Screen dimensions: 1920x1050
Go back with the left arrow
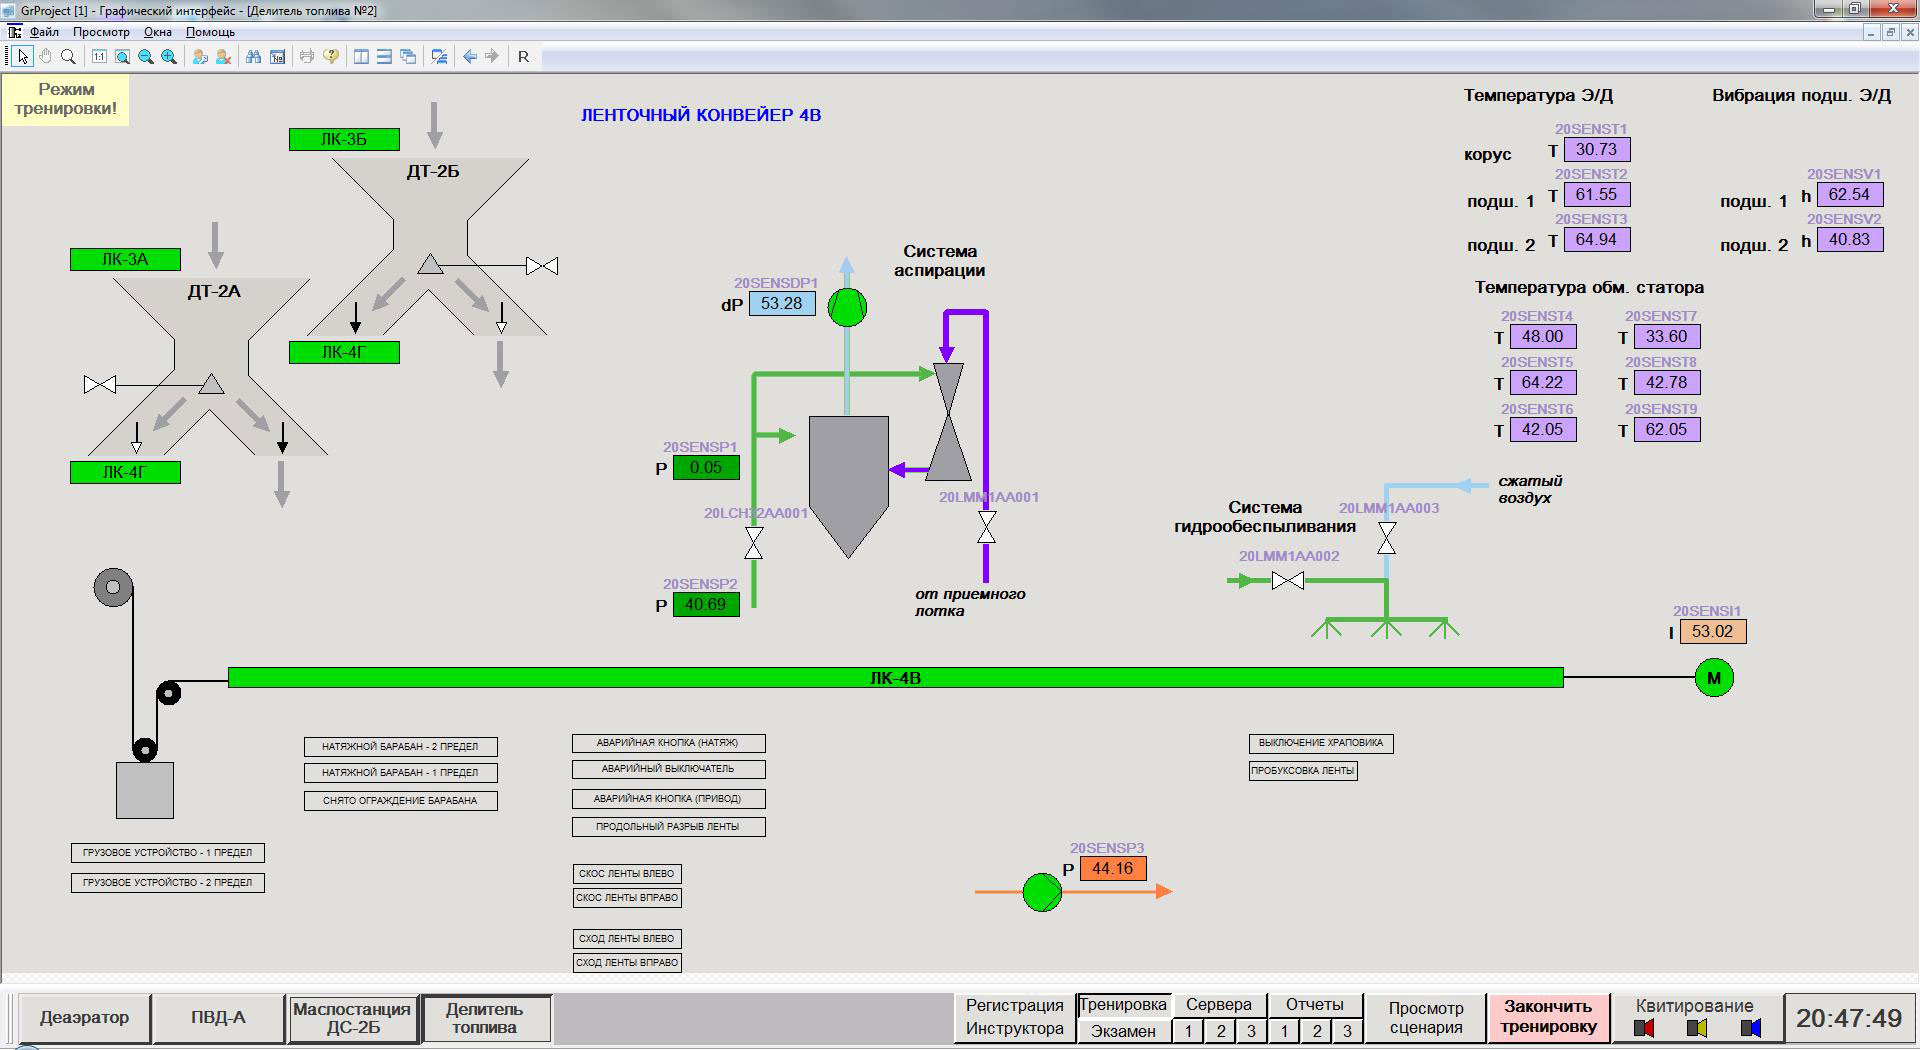point(469,57)
